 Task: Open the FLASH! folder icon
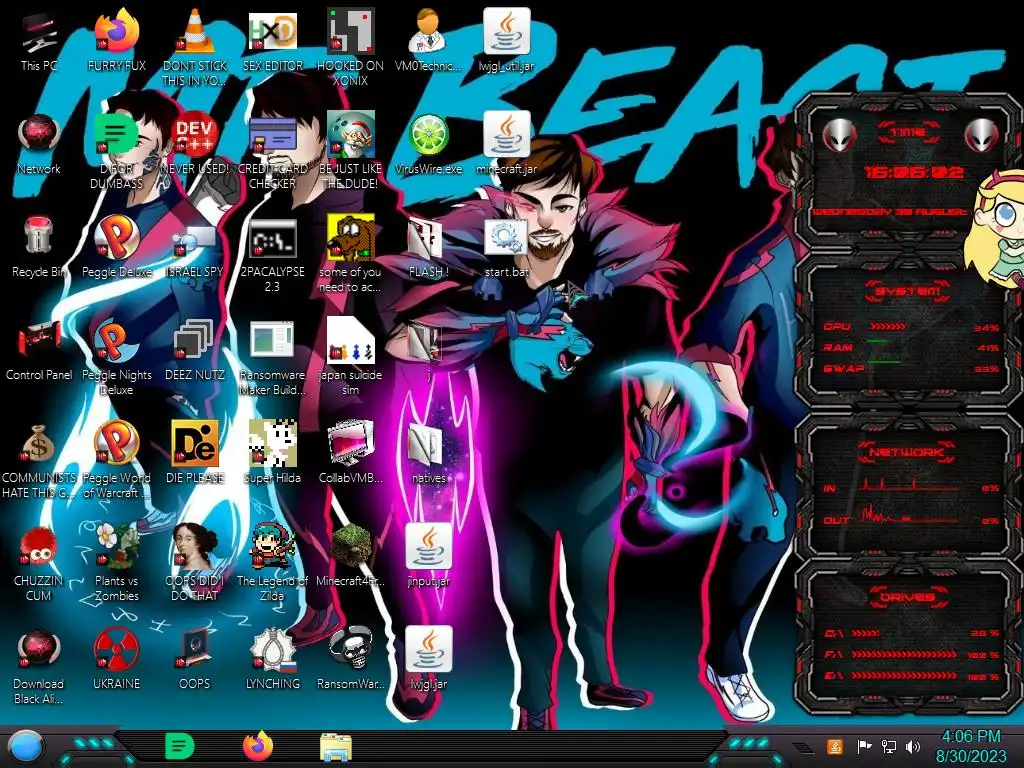pos(428,248)
